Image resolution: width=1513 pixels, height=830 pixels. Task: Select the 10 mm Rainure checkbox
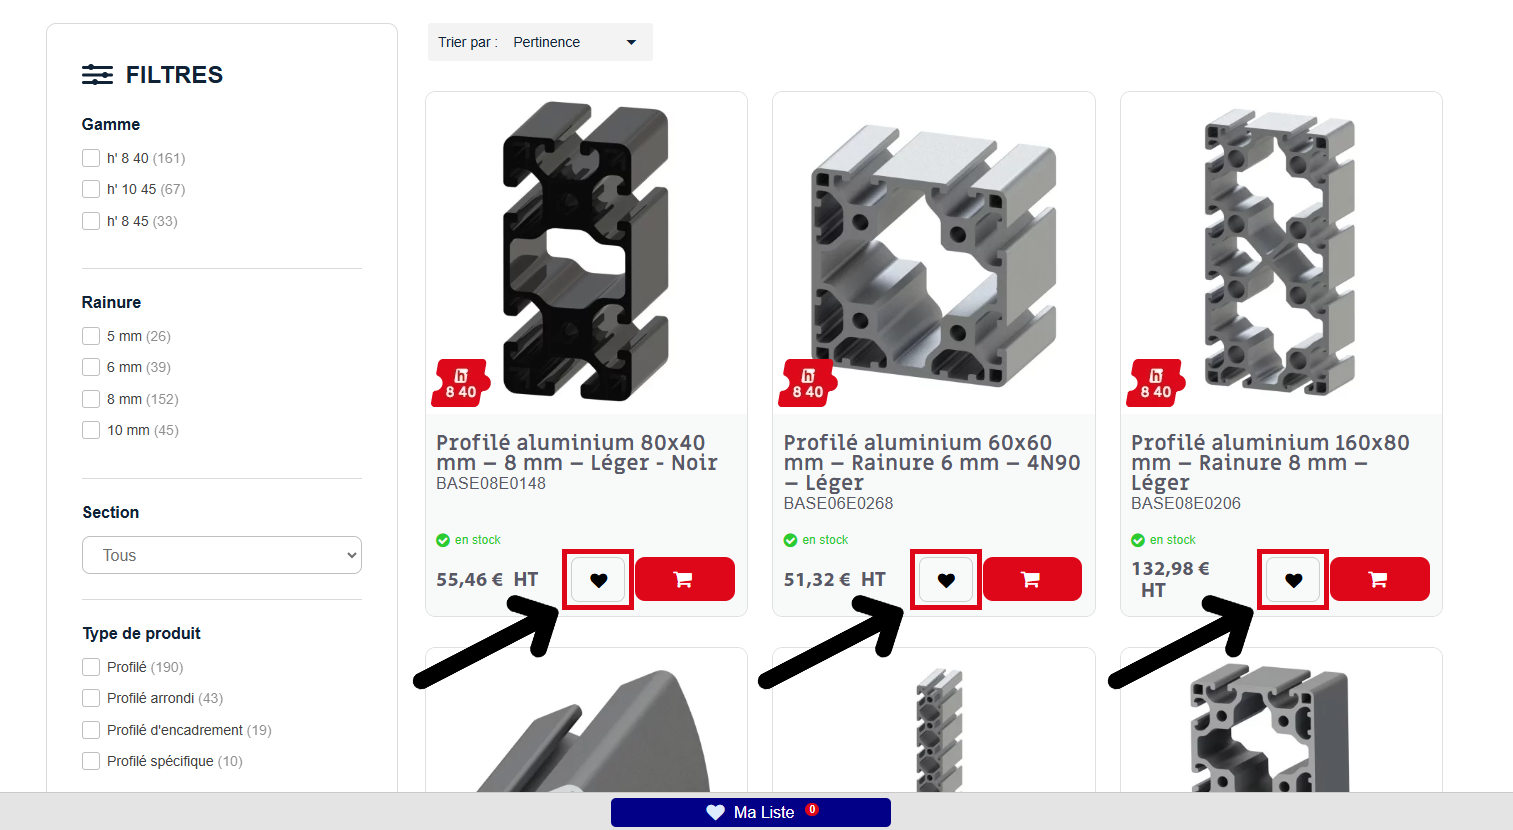tap(91, 430)
